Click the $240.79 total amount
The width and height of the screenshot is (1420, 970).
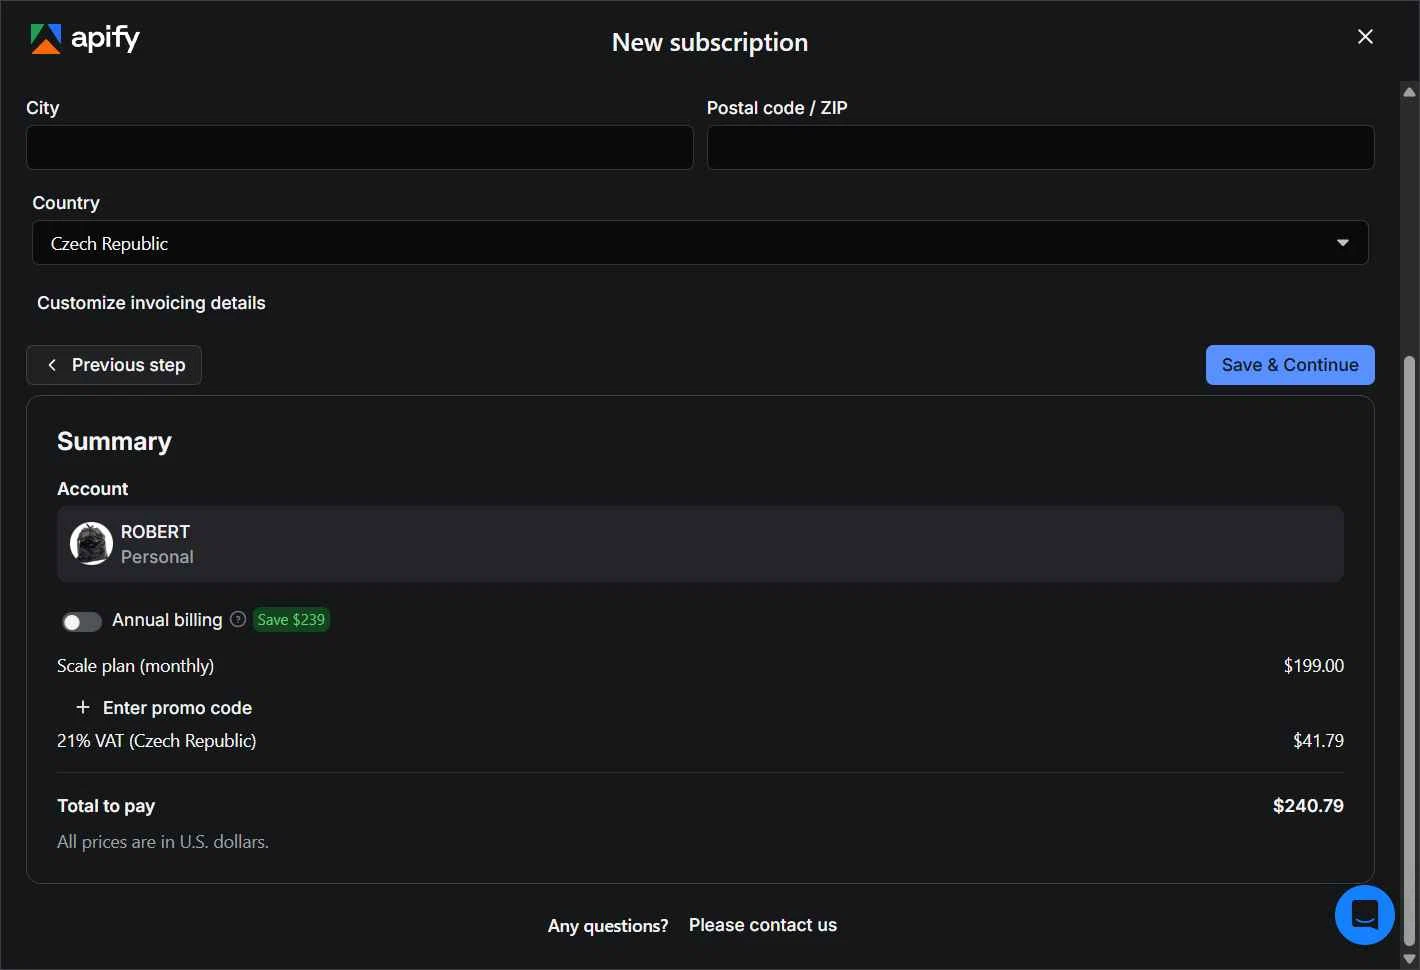tap(1308, 806)
